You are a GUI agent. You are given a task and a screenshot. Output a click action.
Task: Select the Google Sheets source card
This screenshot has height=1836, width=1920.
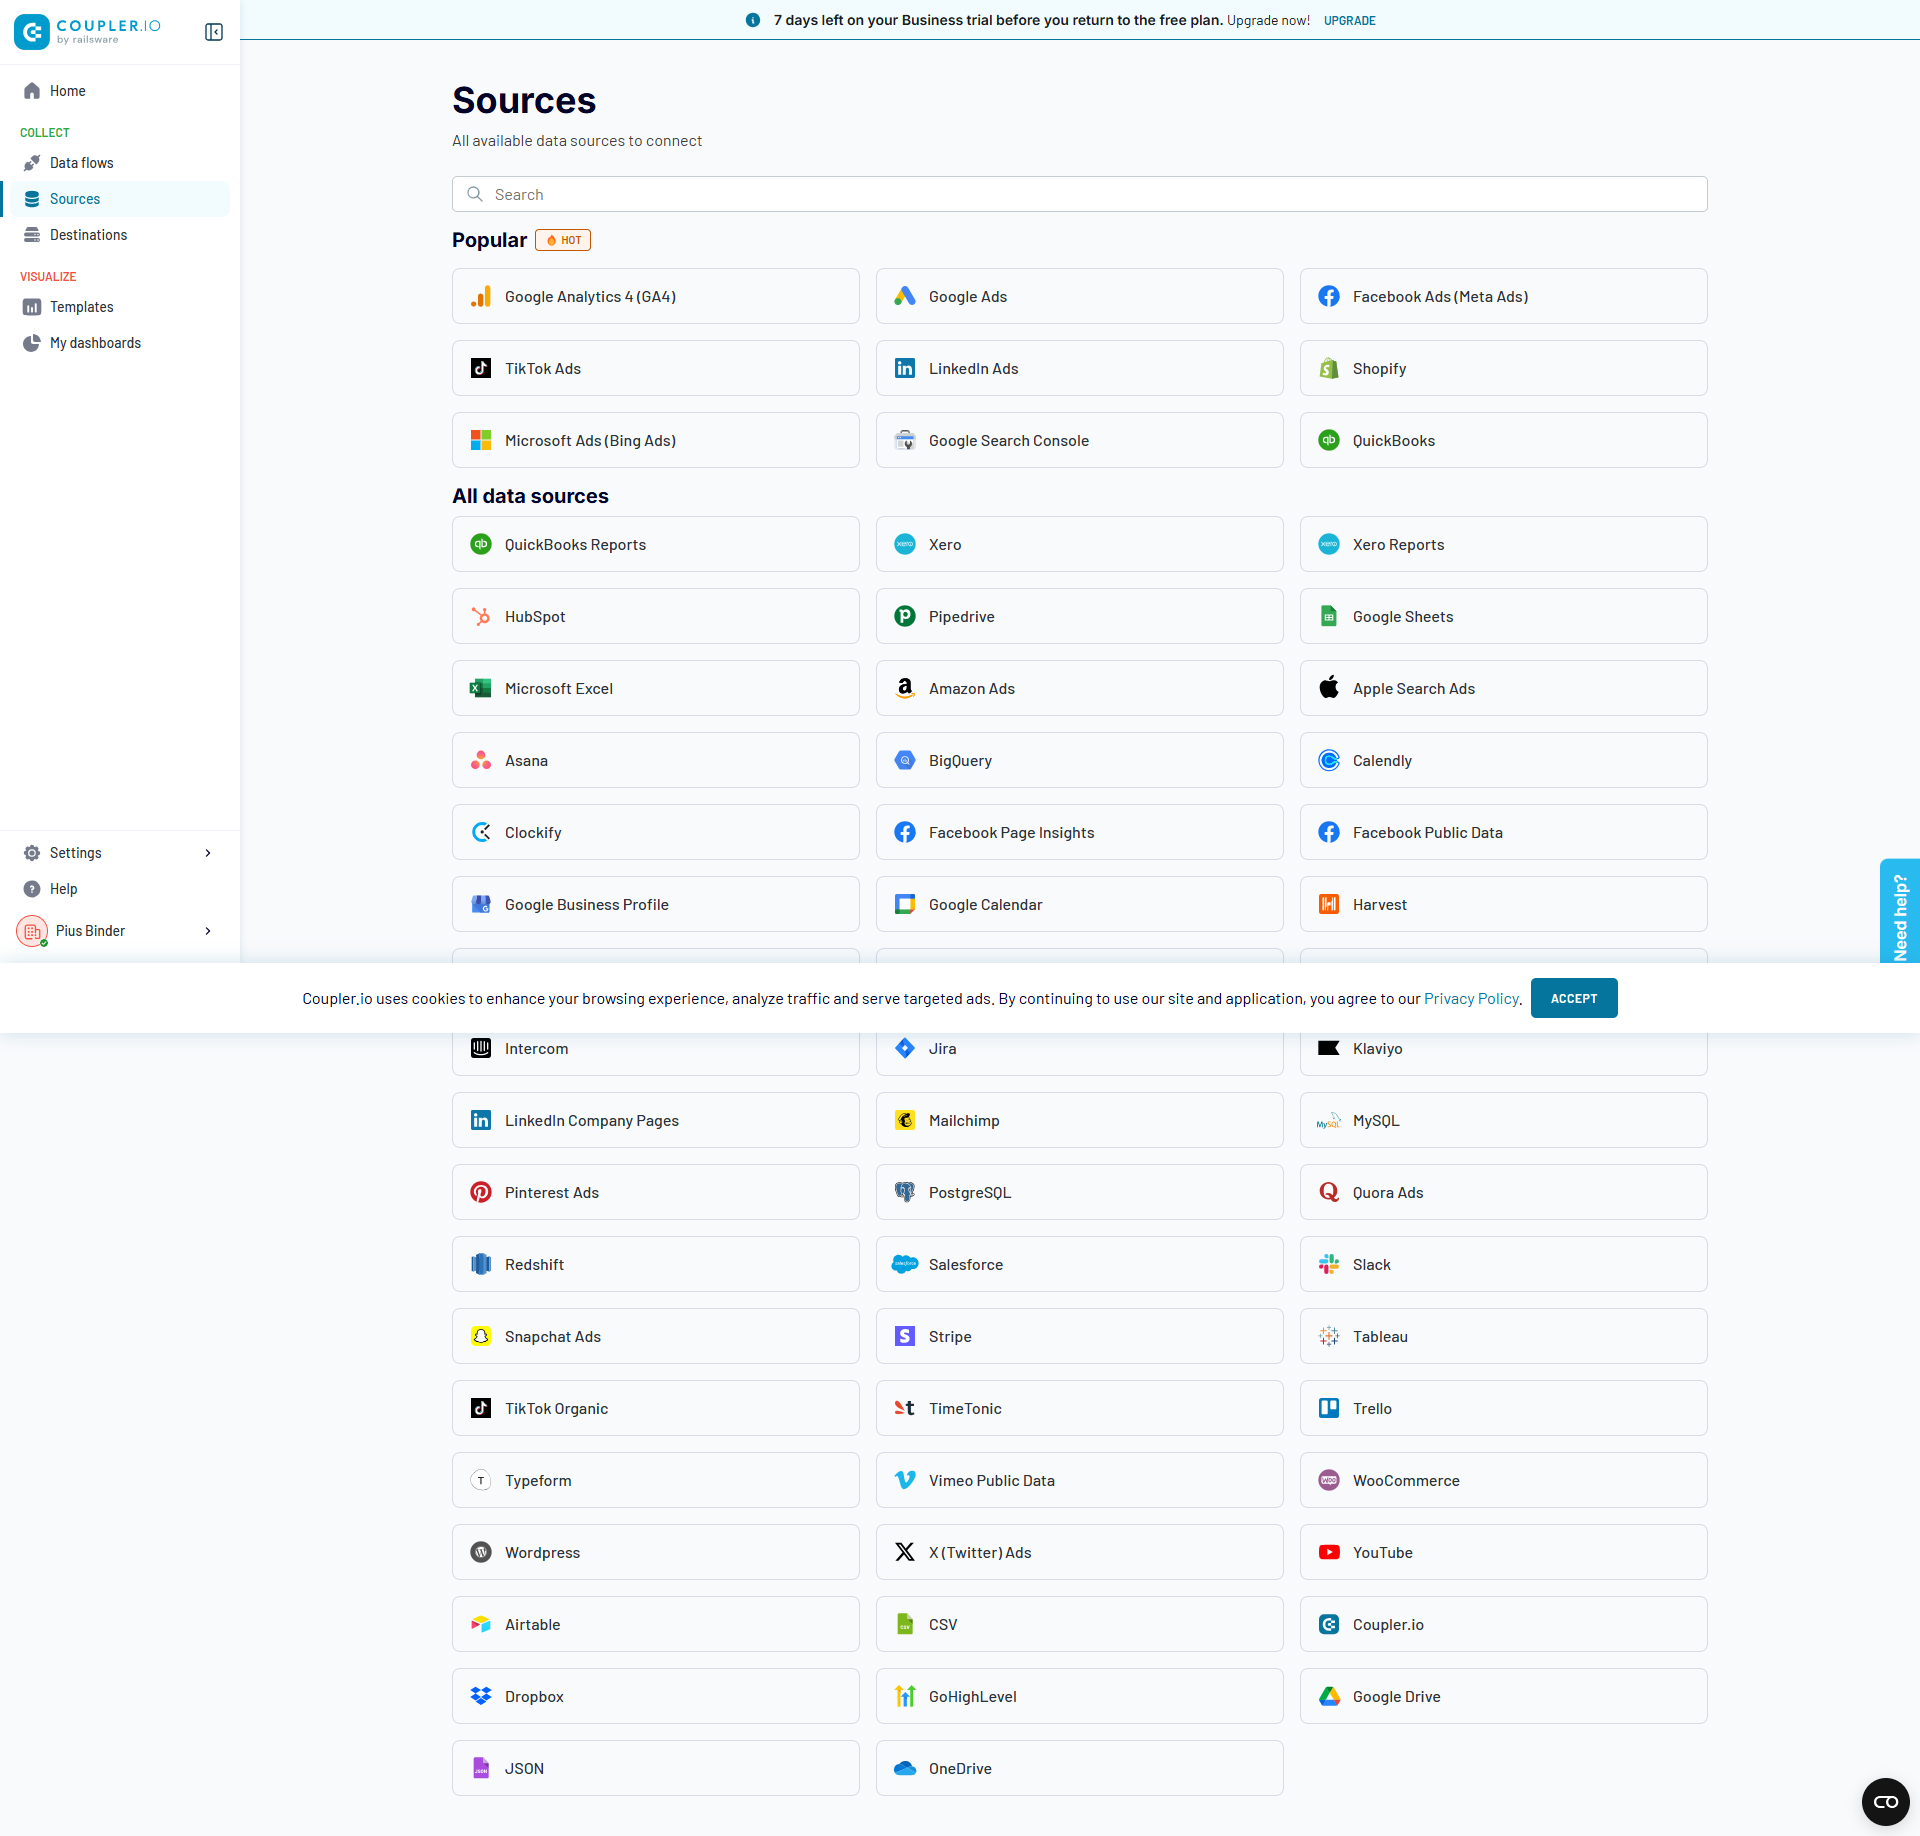coord(1503,617)
